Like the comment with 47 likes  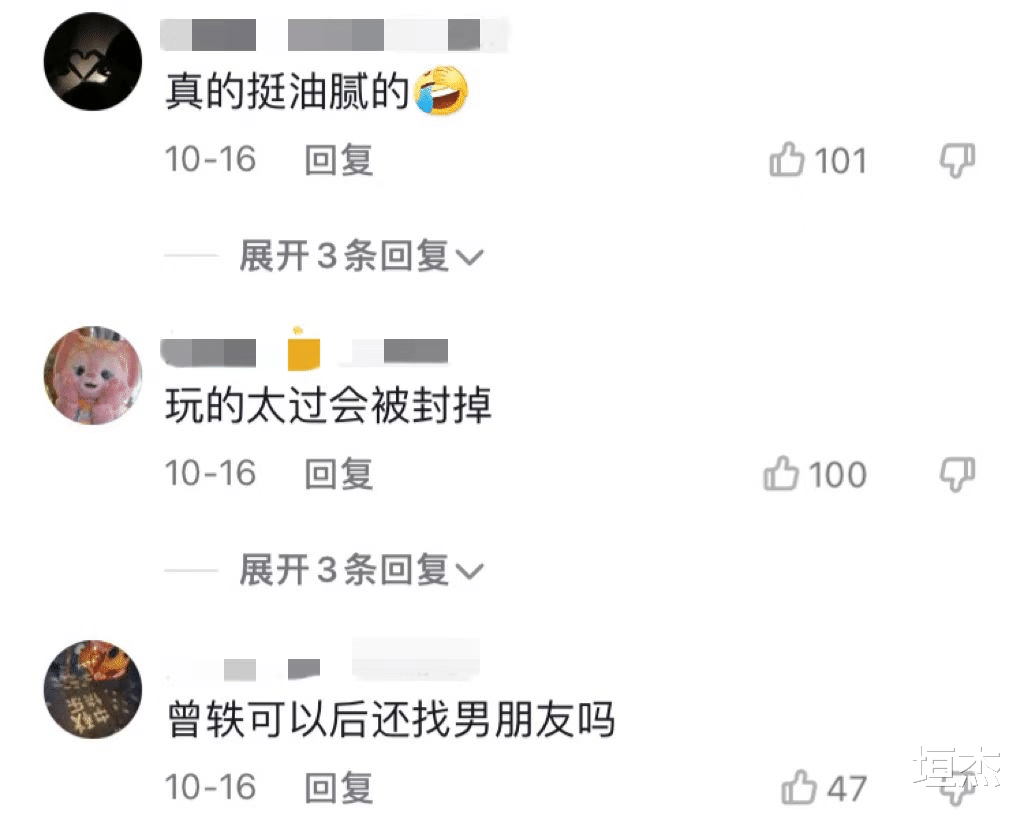[799, 787]
